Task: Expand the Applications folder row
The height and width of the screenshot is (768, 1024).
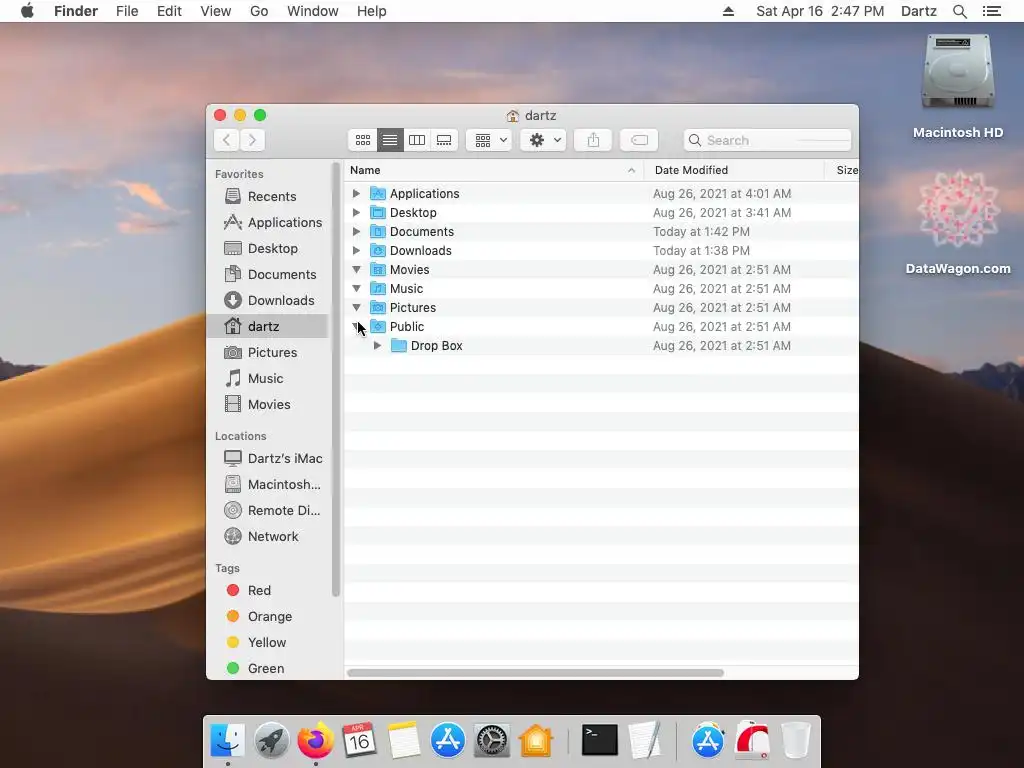Action: (357, 193)
